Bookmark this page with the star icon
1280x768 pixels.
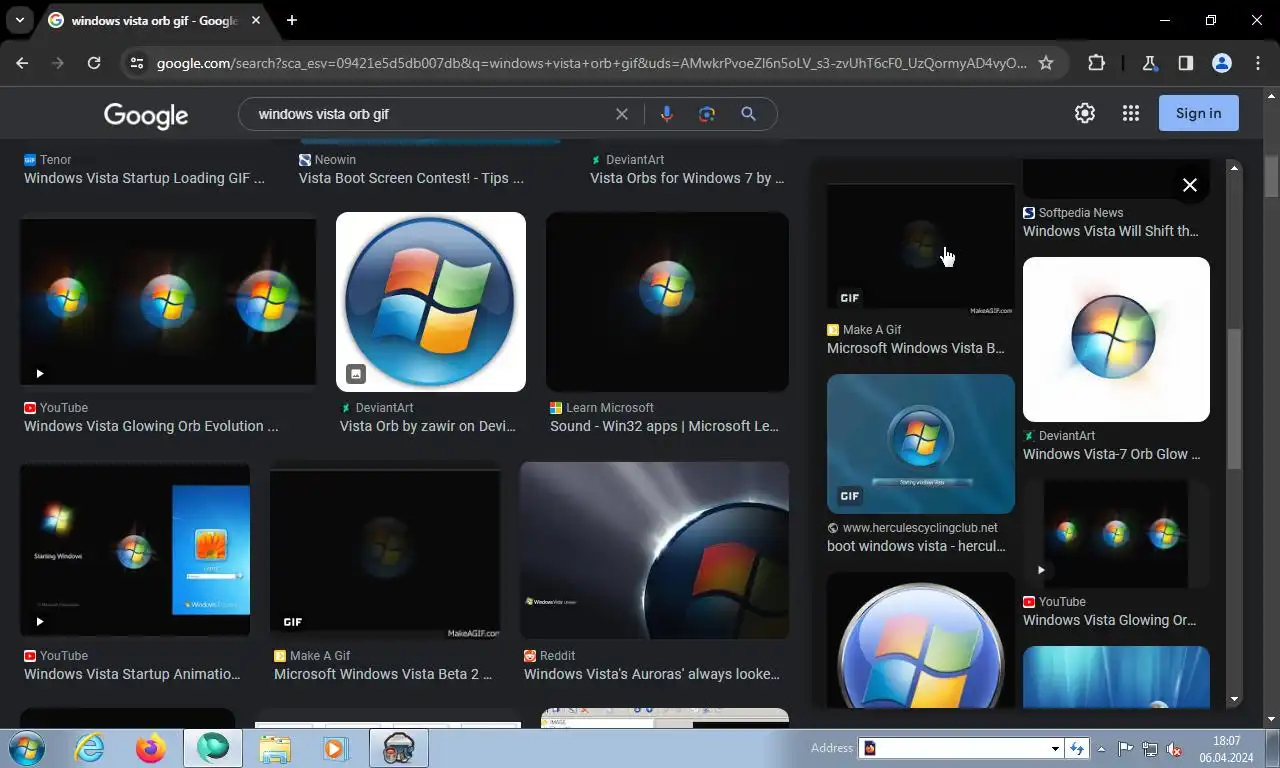[1046, 63]
